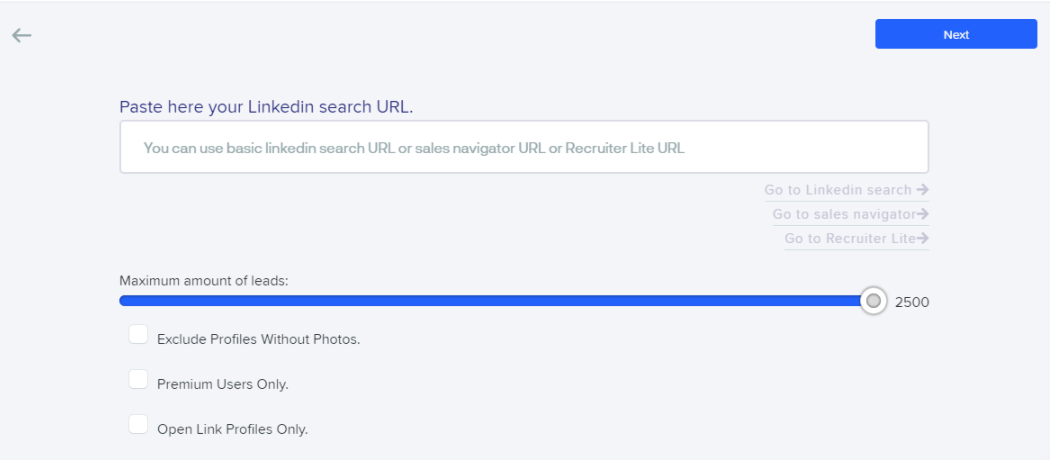Click the arrow icon beside Go to Recruiter Lite

pyautogui.click(x=923, y=238)
